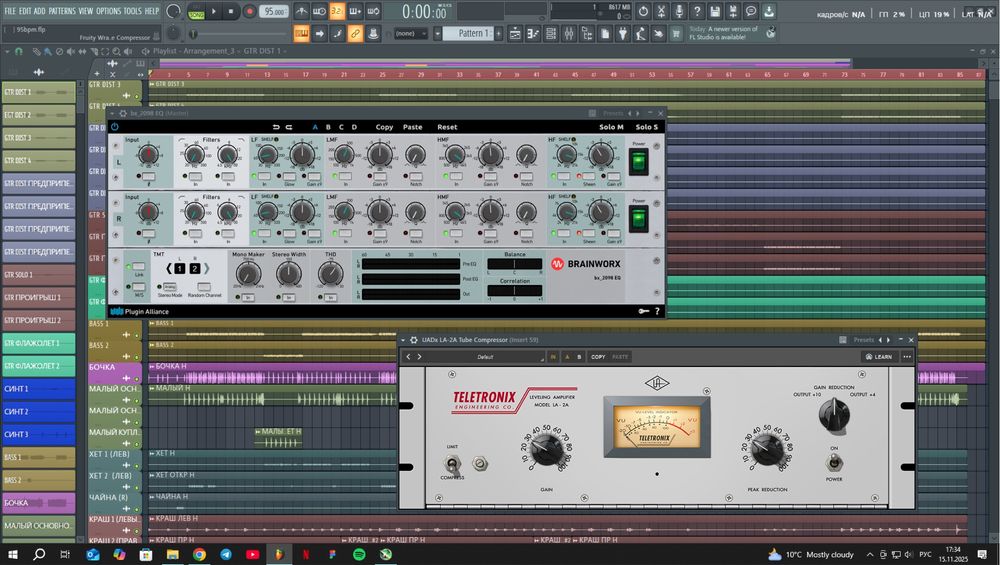The width and height of the screenshot is (1000, 565).
Task: Open the PATTERNS menu
Action: (62, 11)
